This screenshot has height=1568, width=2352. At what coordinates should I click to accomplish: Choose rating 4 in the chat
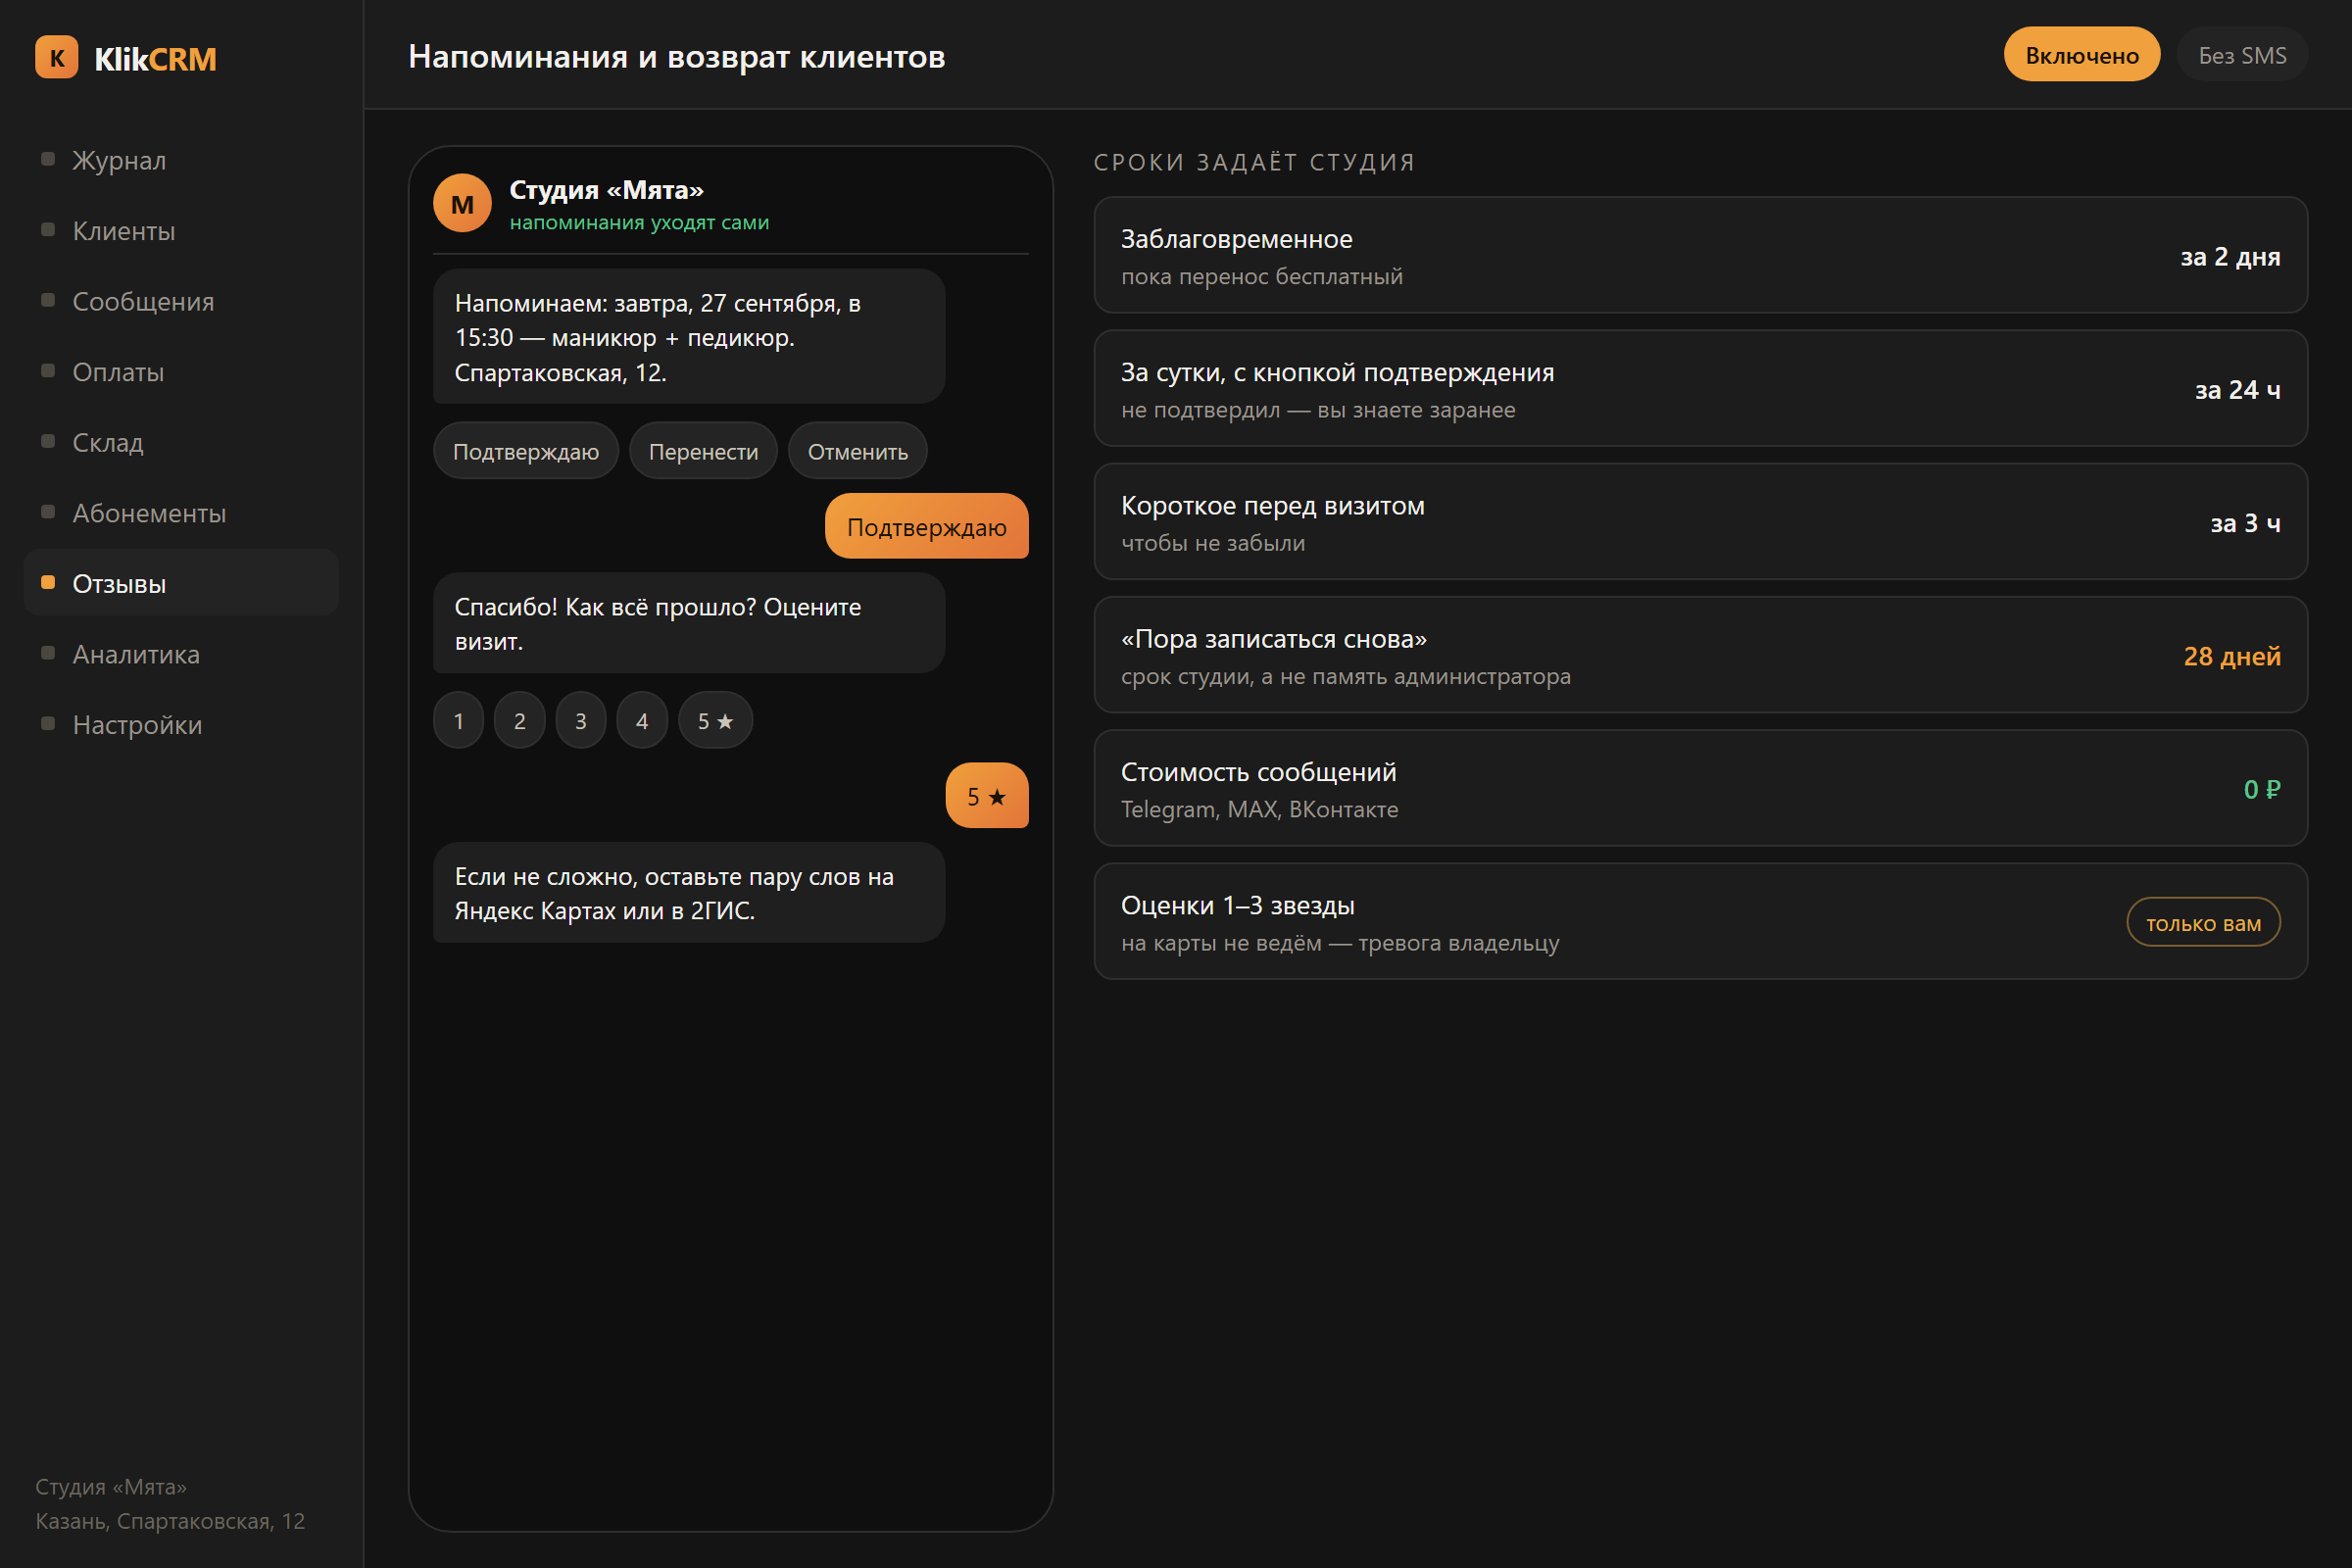pos(642,720)
